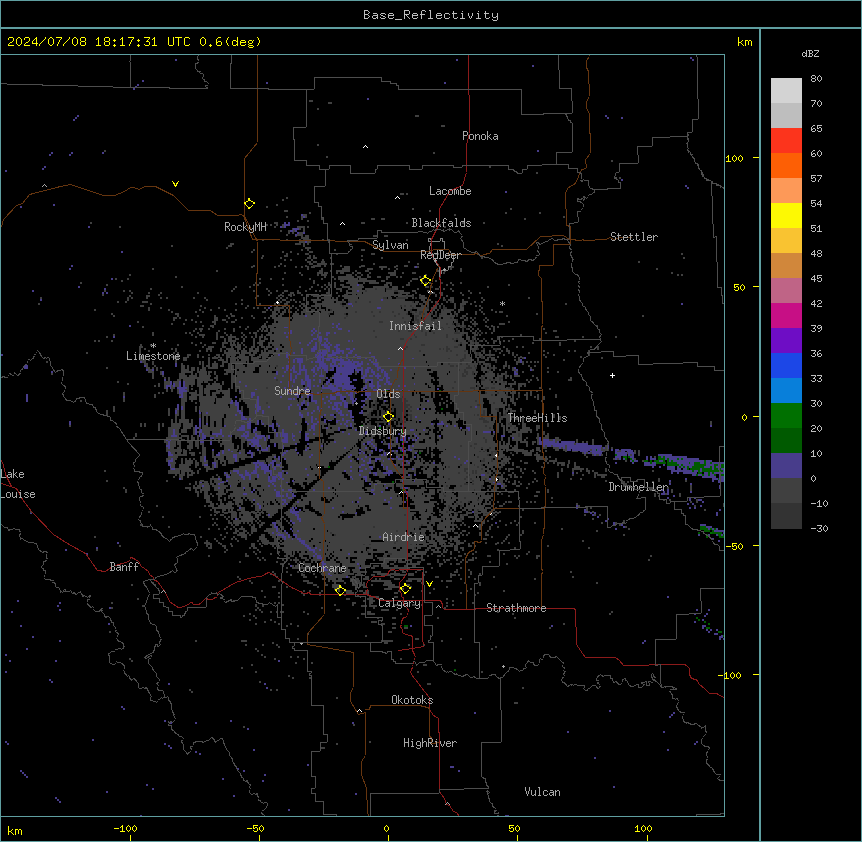The image size is (862, 842).
Task: Click the Sylvan town label
Action: pos(390,245)
